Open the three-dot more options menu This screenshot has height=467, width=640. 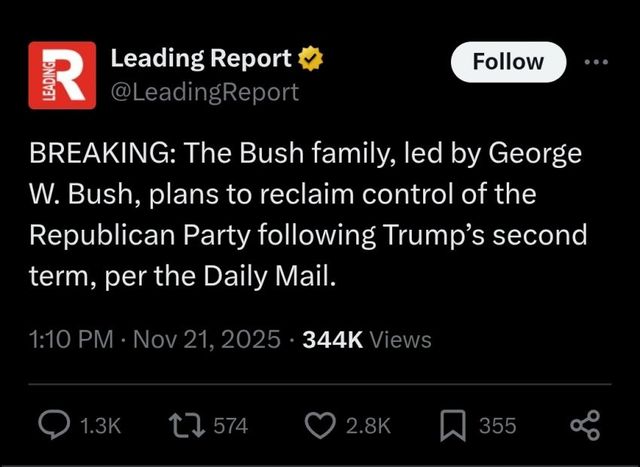[595, 62]
